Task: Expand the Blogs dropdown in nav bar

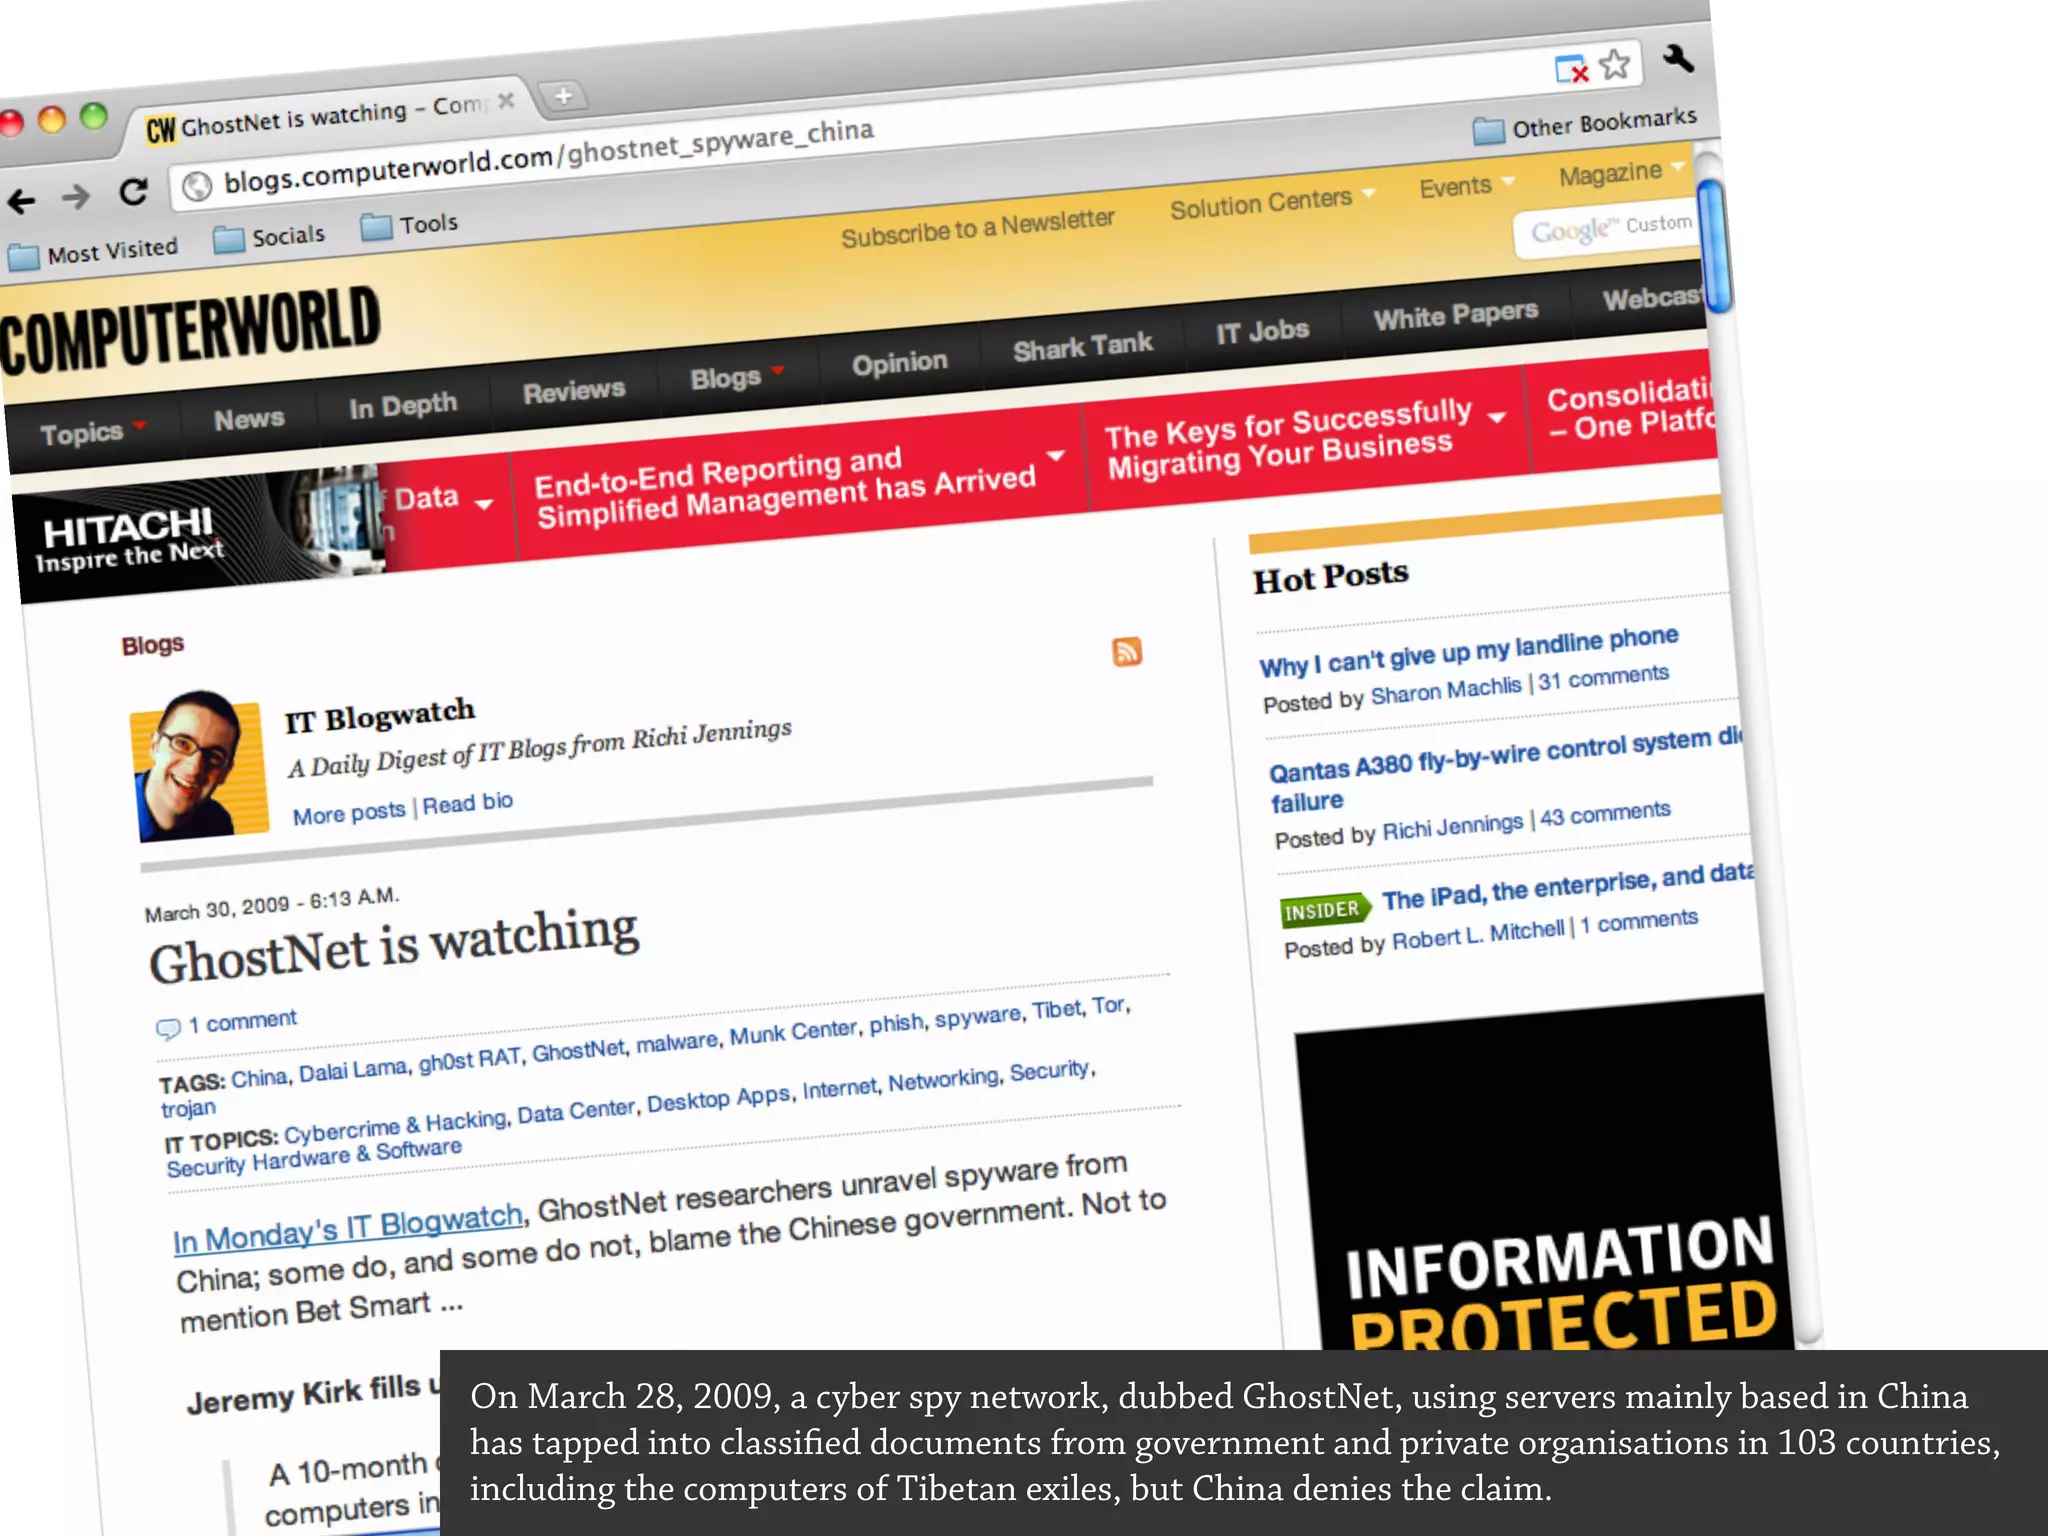Action: click(x=737, y=376)
